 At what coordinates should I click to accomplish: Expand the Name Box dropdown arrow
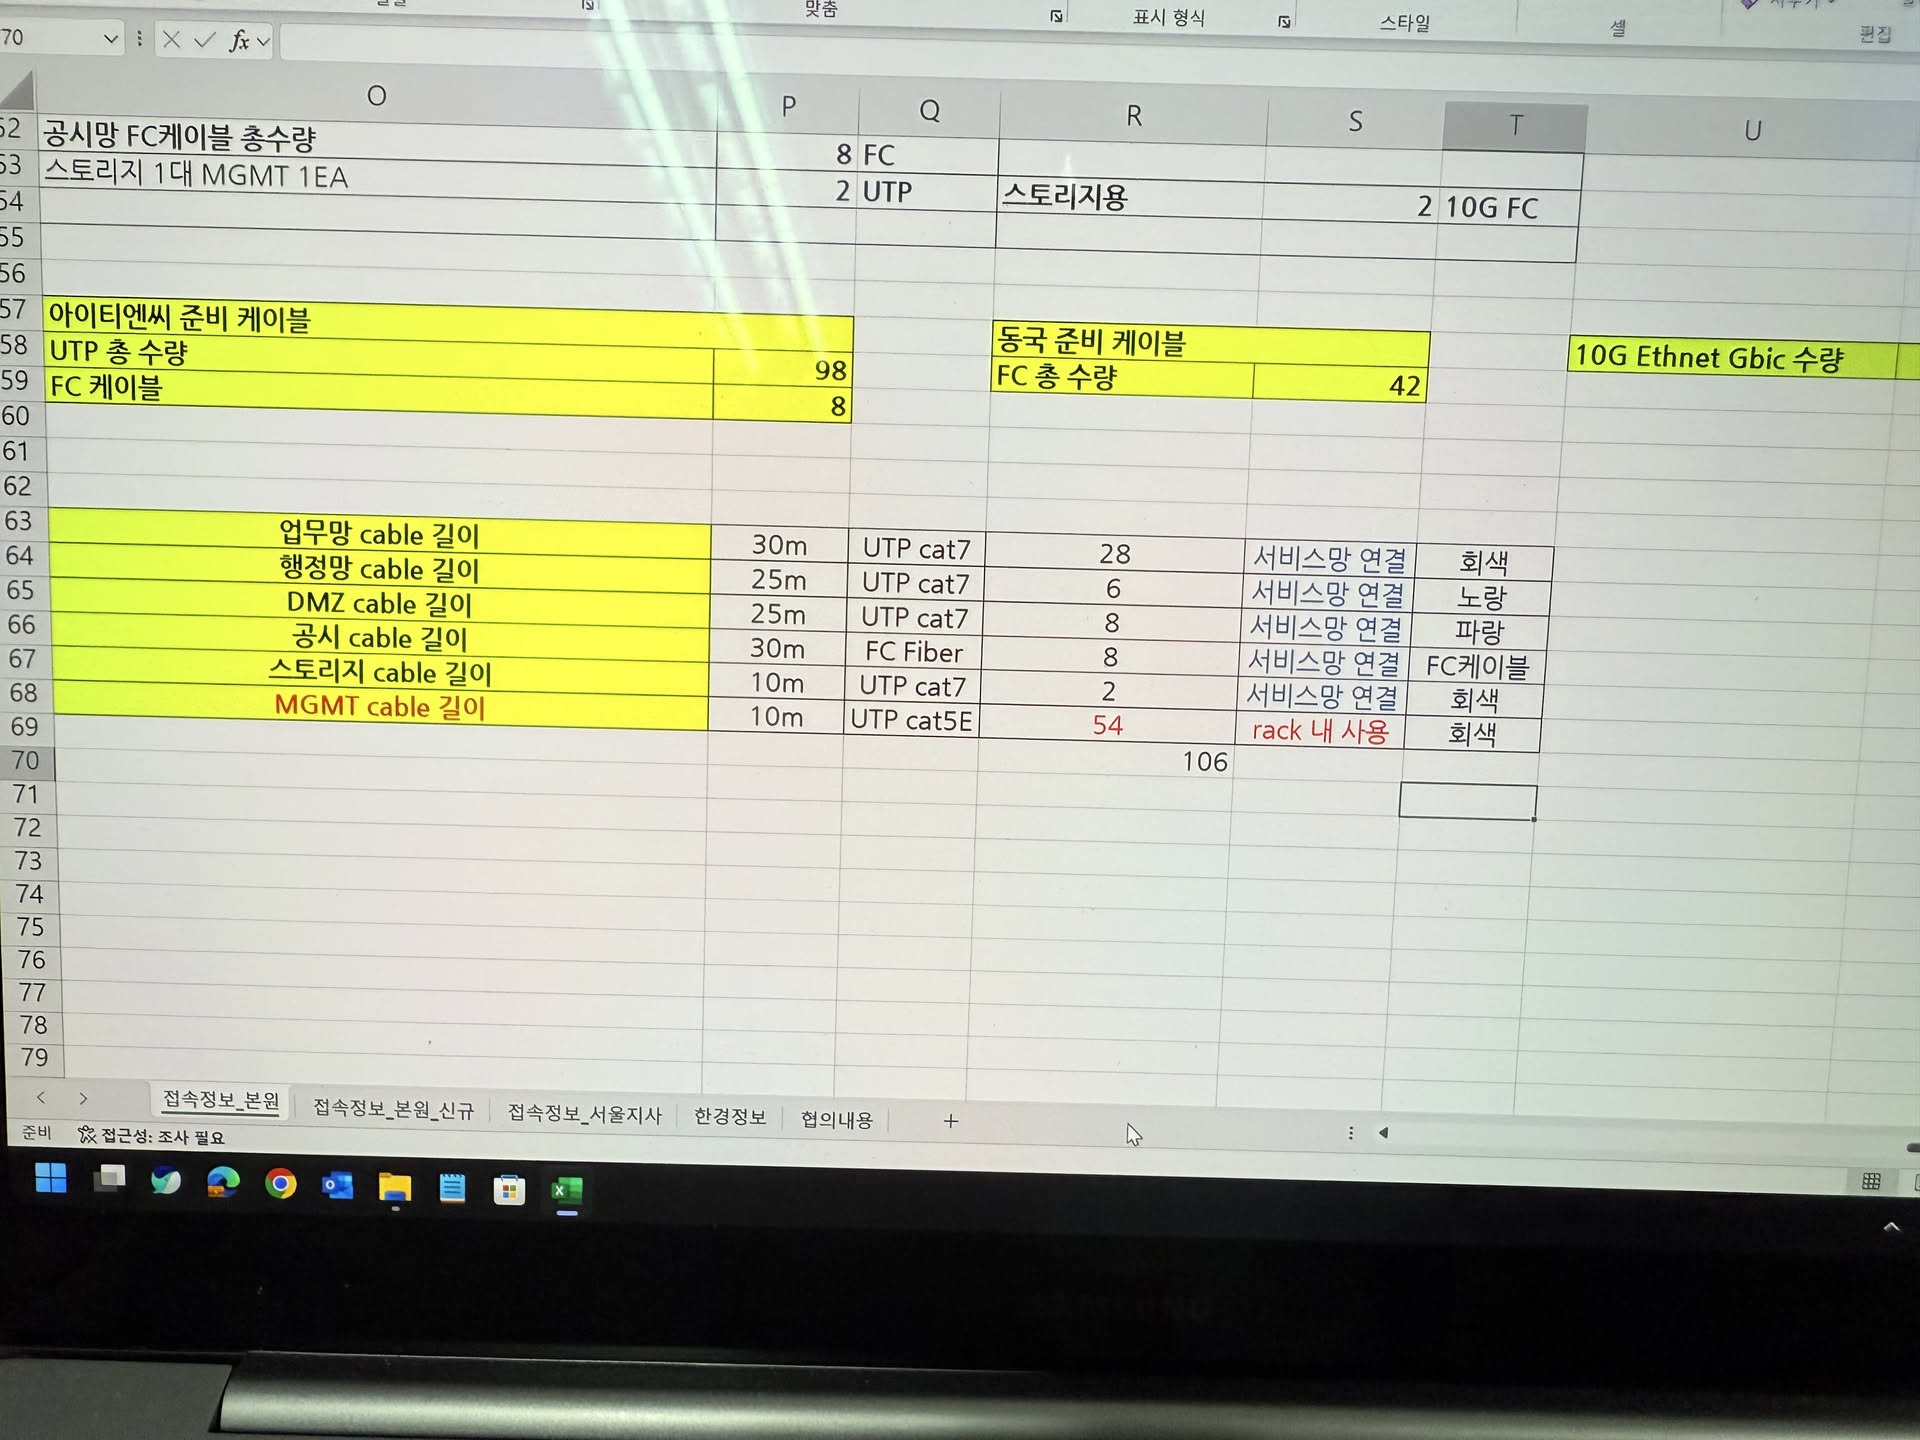point(110,39)
